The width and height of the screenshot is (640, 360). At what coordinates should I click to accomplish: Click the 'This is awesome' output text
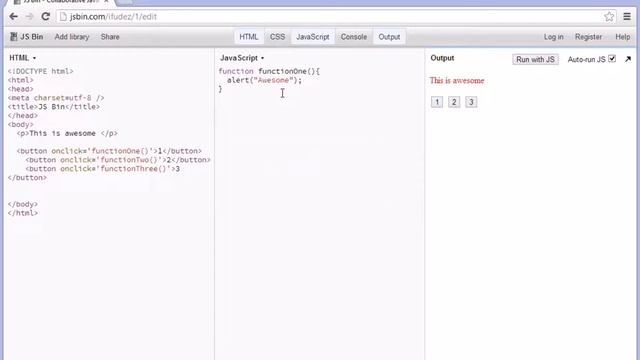tap(457, 80)
